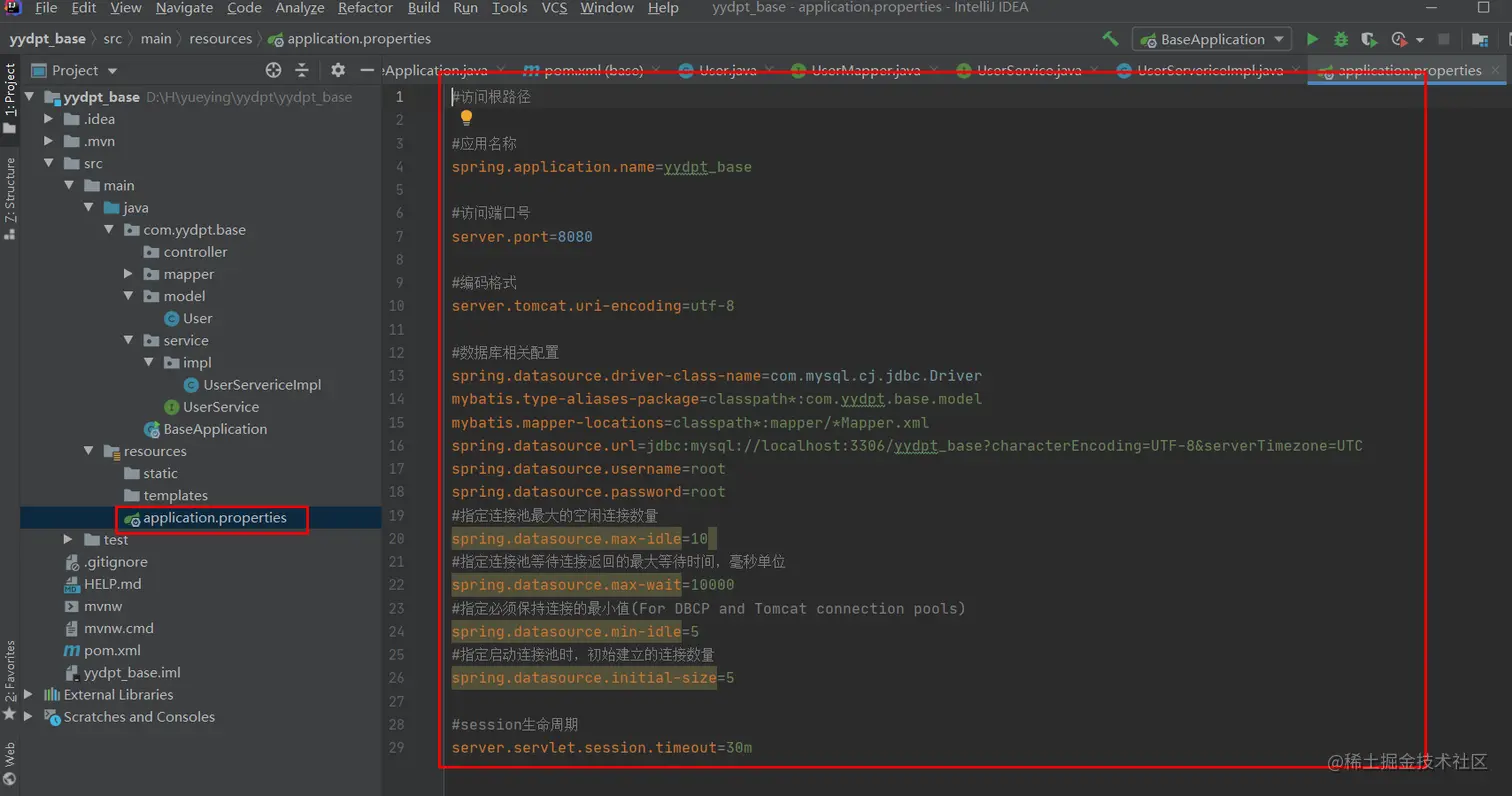Viewport: 1512px width, 796px height.
Task: Click line number 16 in gutter
Action: point(397,446)
